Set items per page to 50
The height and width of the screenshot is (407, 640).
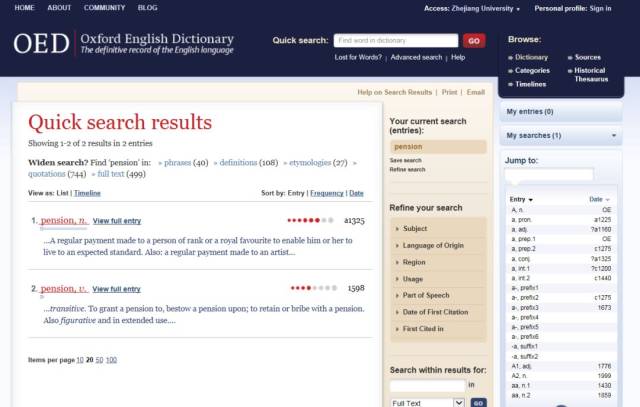tap(99, 360)
